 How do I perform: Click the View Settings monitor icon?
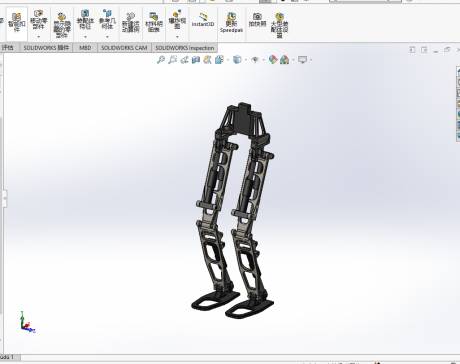point(302,60)
